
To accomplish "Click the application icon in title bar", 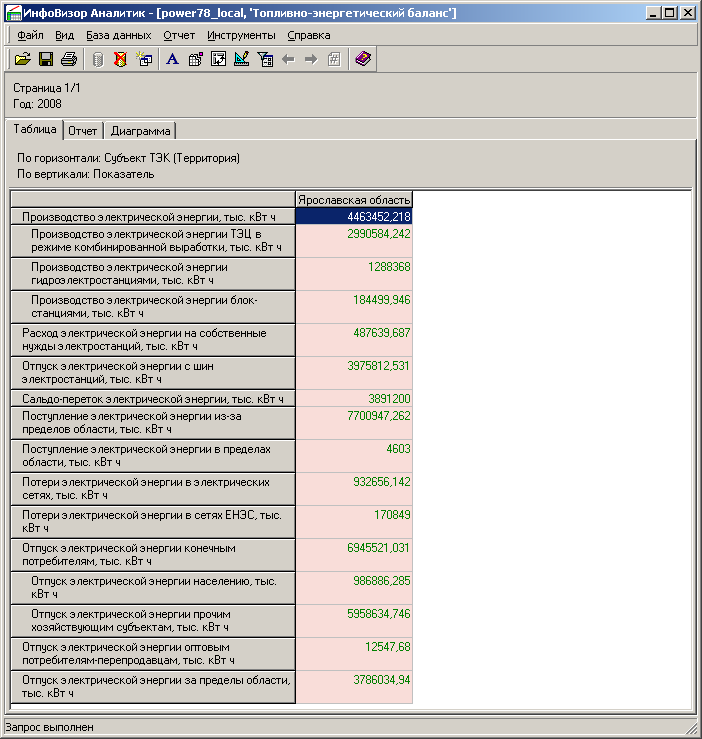I will tap(14, 13).
